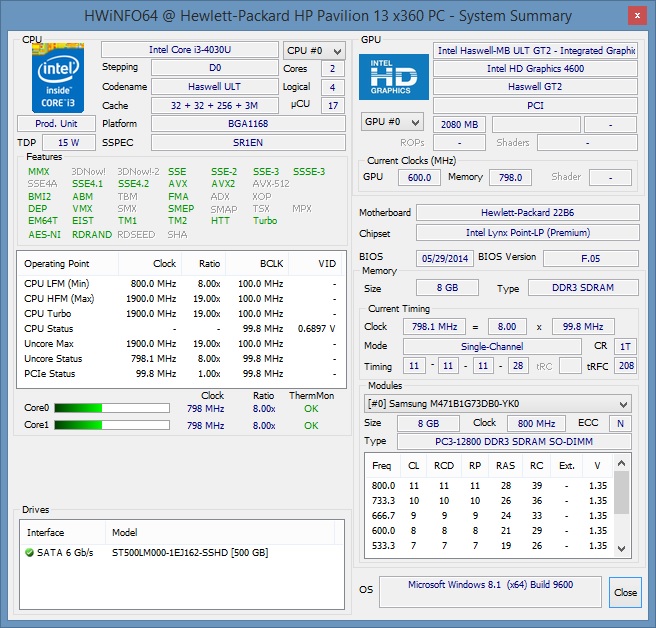The height and width of the screenshot is (628, 656).
Task: Click the module type PC3-12800 DDR3 SDRAM SO-DIMM field
Action: [x=514, y=441]
